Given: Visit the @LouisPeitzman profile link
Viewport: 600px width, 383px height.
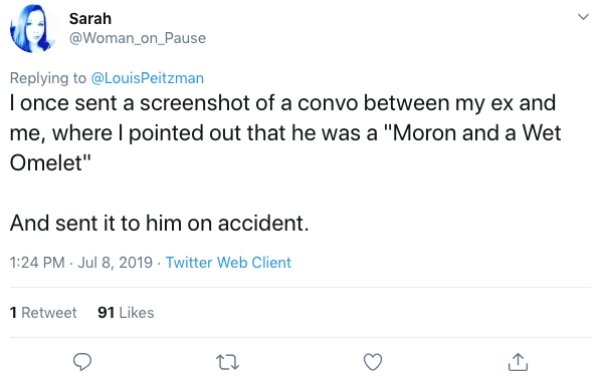Looking at the screenshot, I should 147,78.
